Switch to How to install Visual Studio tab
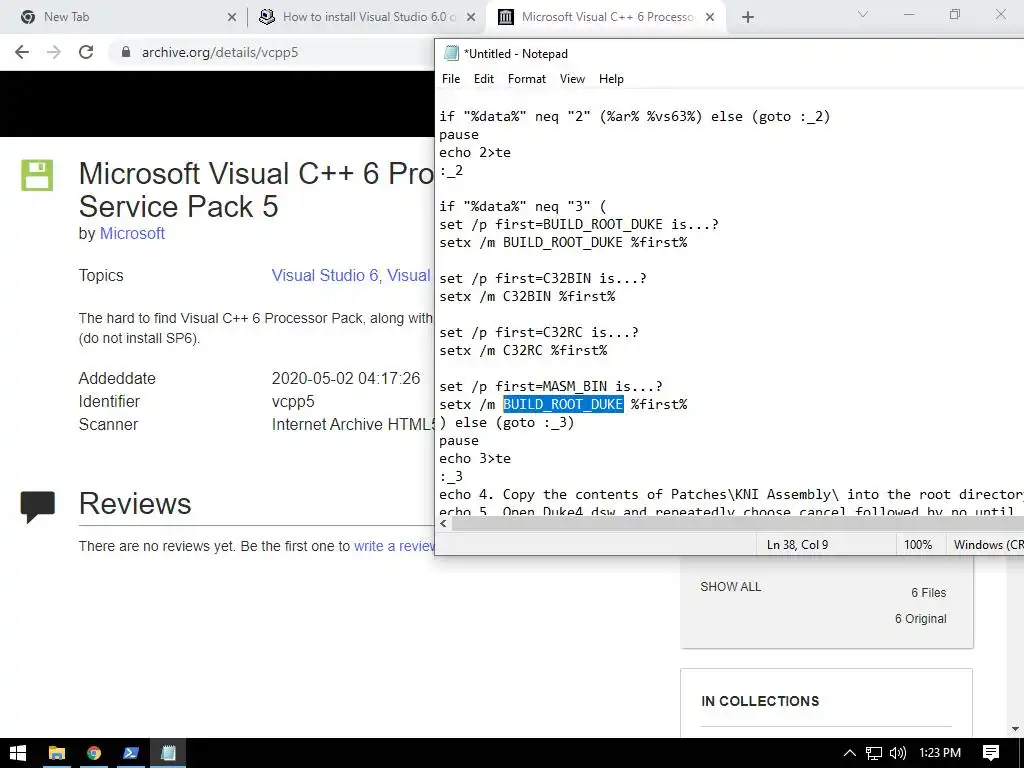 point(368,17)
